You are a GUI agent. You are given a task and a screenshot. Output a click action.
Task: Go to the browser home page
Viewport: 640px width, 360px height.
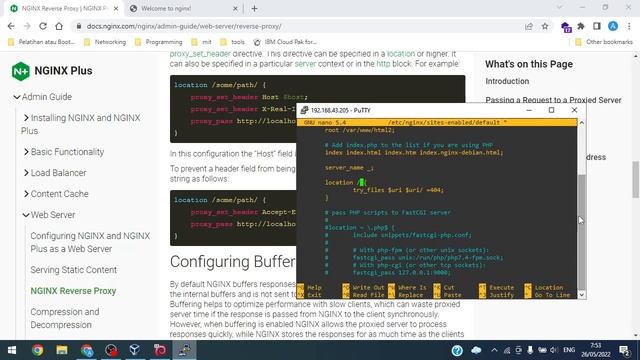[x=59, y=26]
